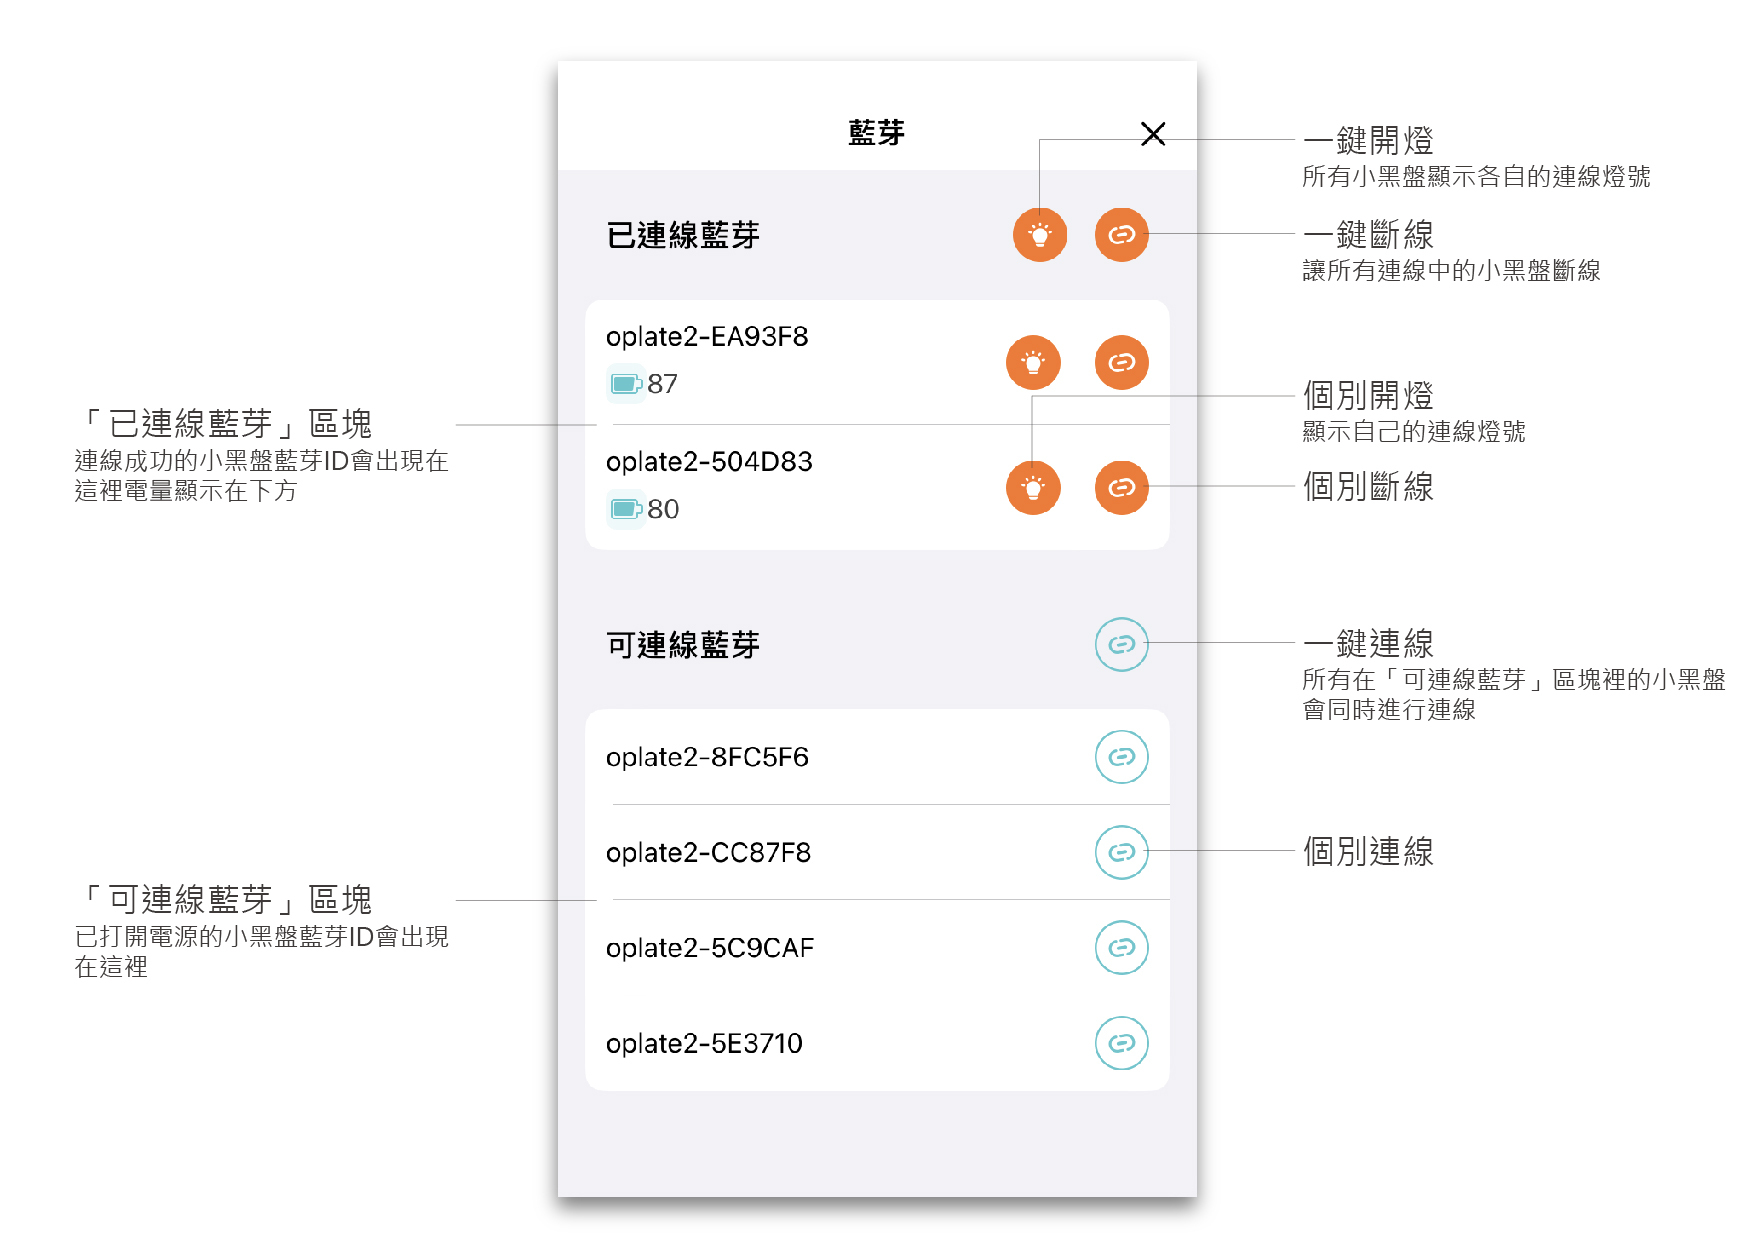Turn on lights for all connected devices
1754x1240 pixels.
(1040, 235)
